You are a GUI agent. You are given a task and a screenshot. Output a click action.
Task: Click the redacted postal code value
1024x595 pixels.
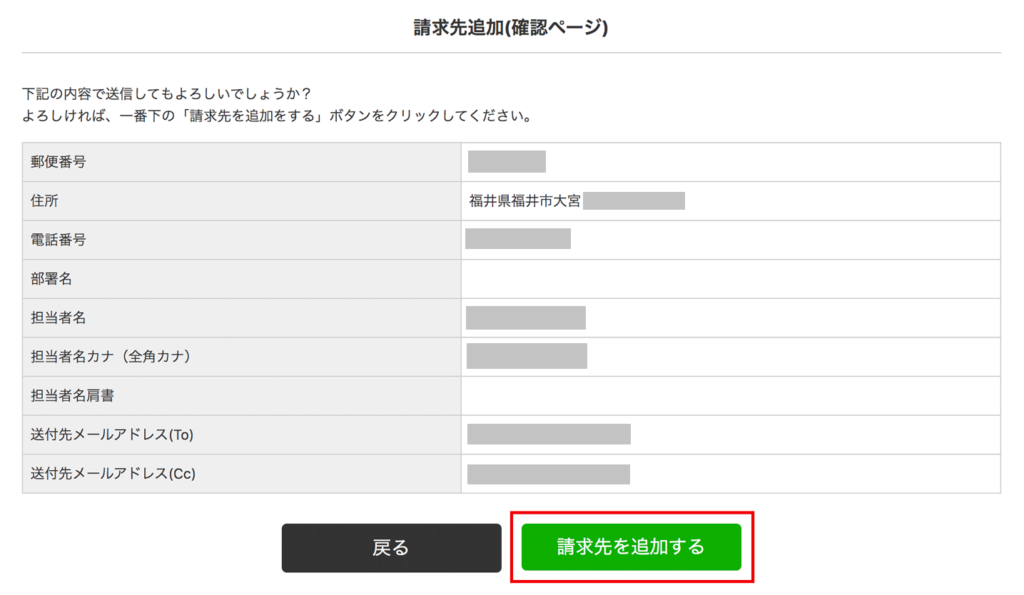pos(507,162)
